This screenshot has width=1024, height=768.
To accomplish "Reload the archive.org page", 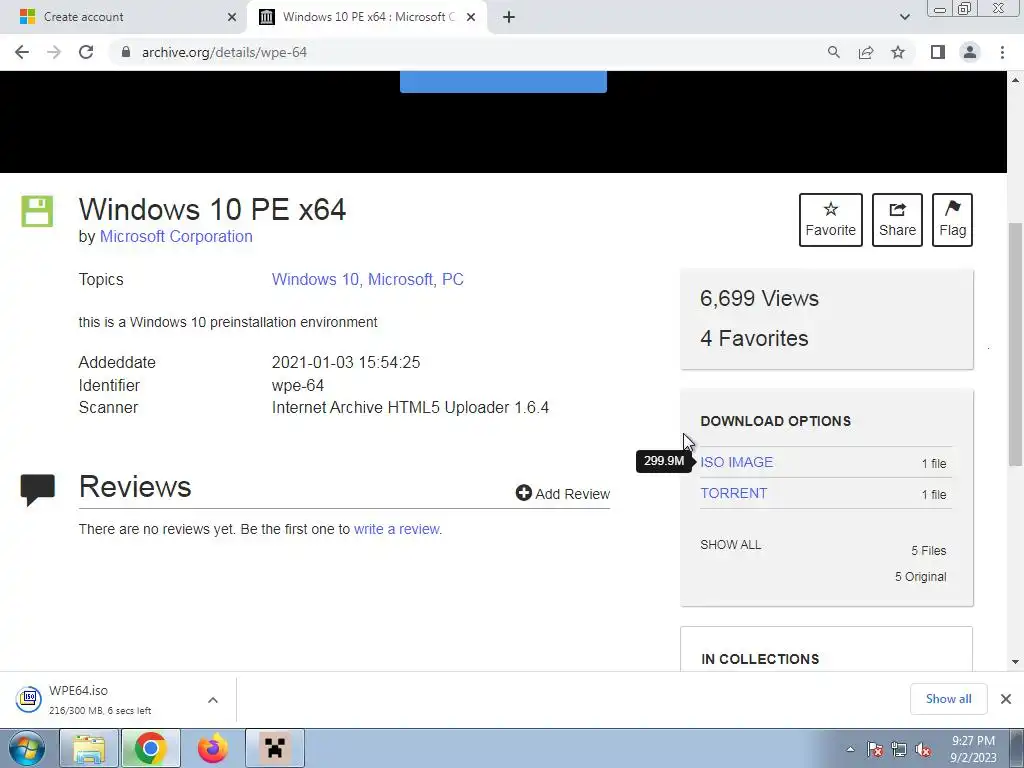I will (x=86, y=52).
